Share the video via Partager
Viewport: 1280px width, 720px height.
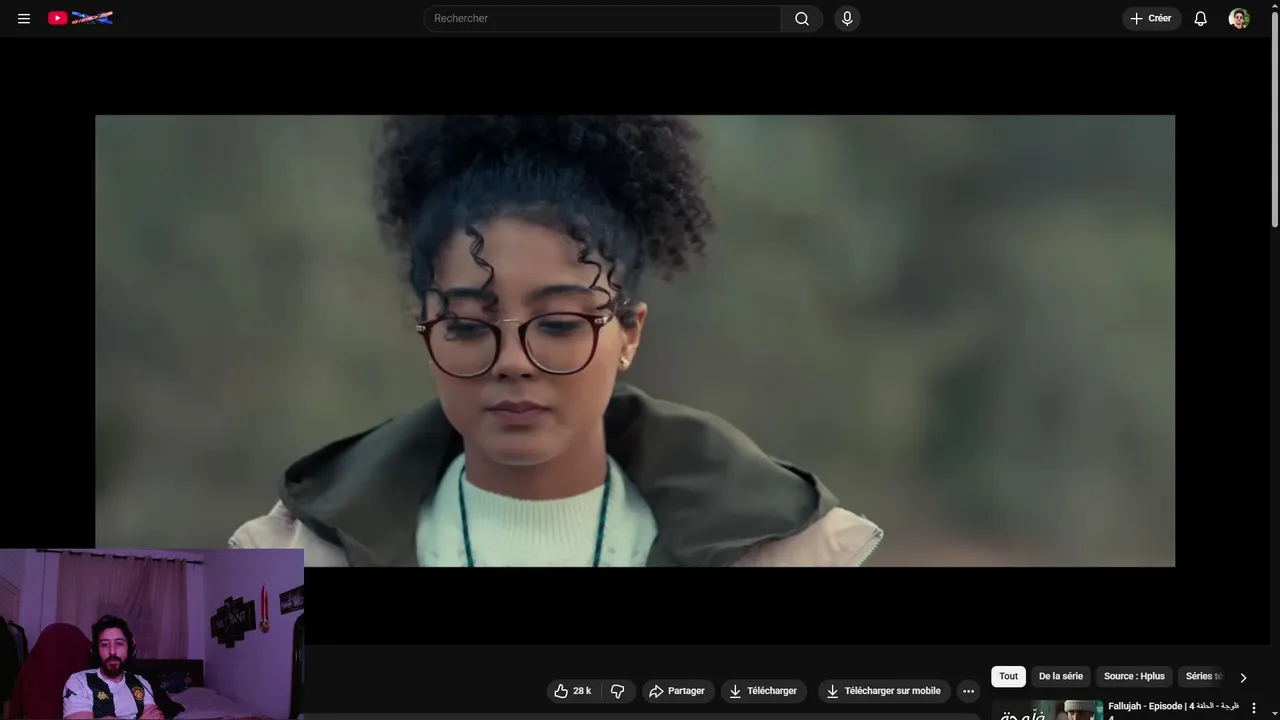[677, 691]
